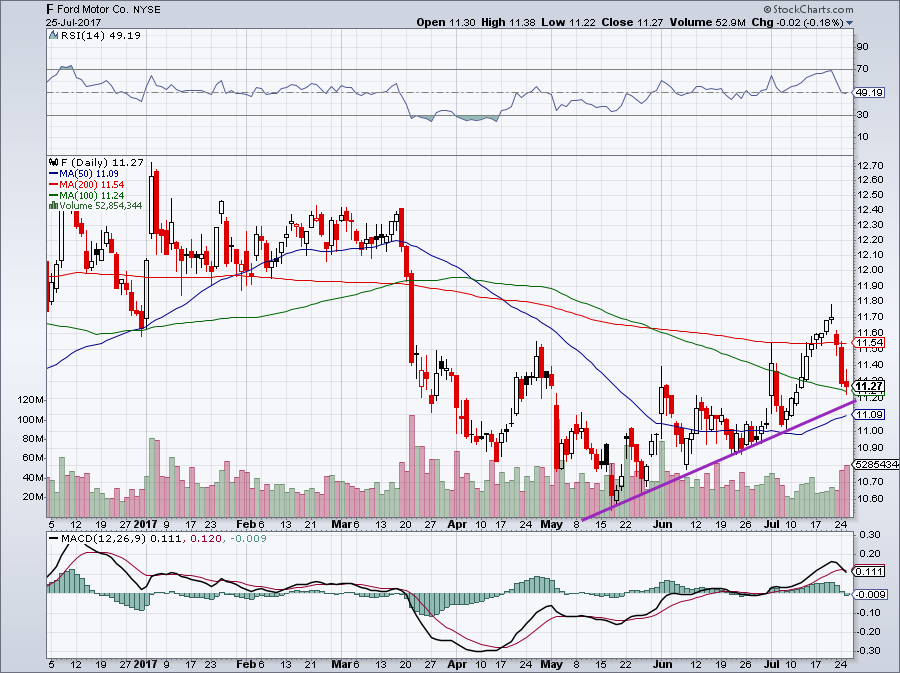The width and height of the screenshot is (900, 673).
Task: Click the copyright icon before StockCharts.com
Action: tap(767, 9)
